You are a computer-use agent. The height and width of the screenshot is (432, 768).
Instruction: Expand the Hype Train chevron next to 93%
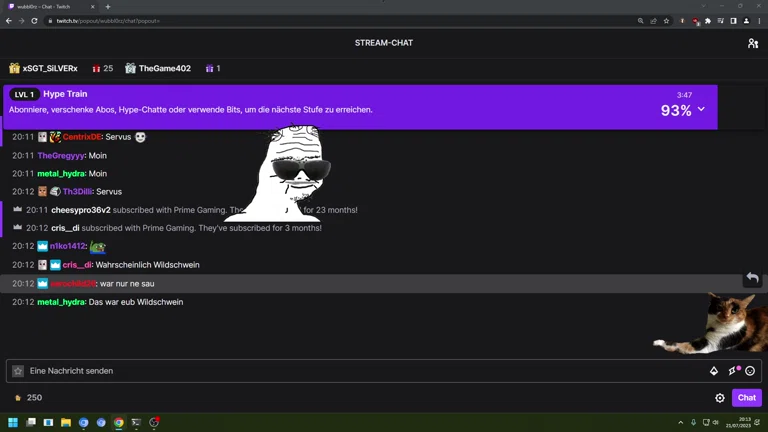[x=701, y=110]
